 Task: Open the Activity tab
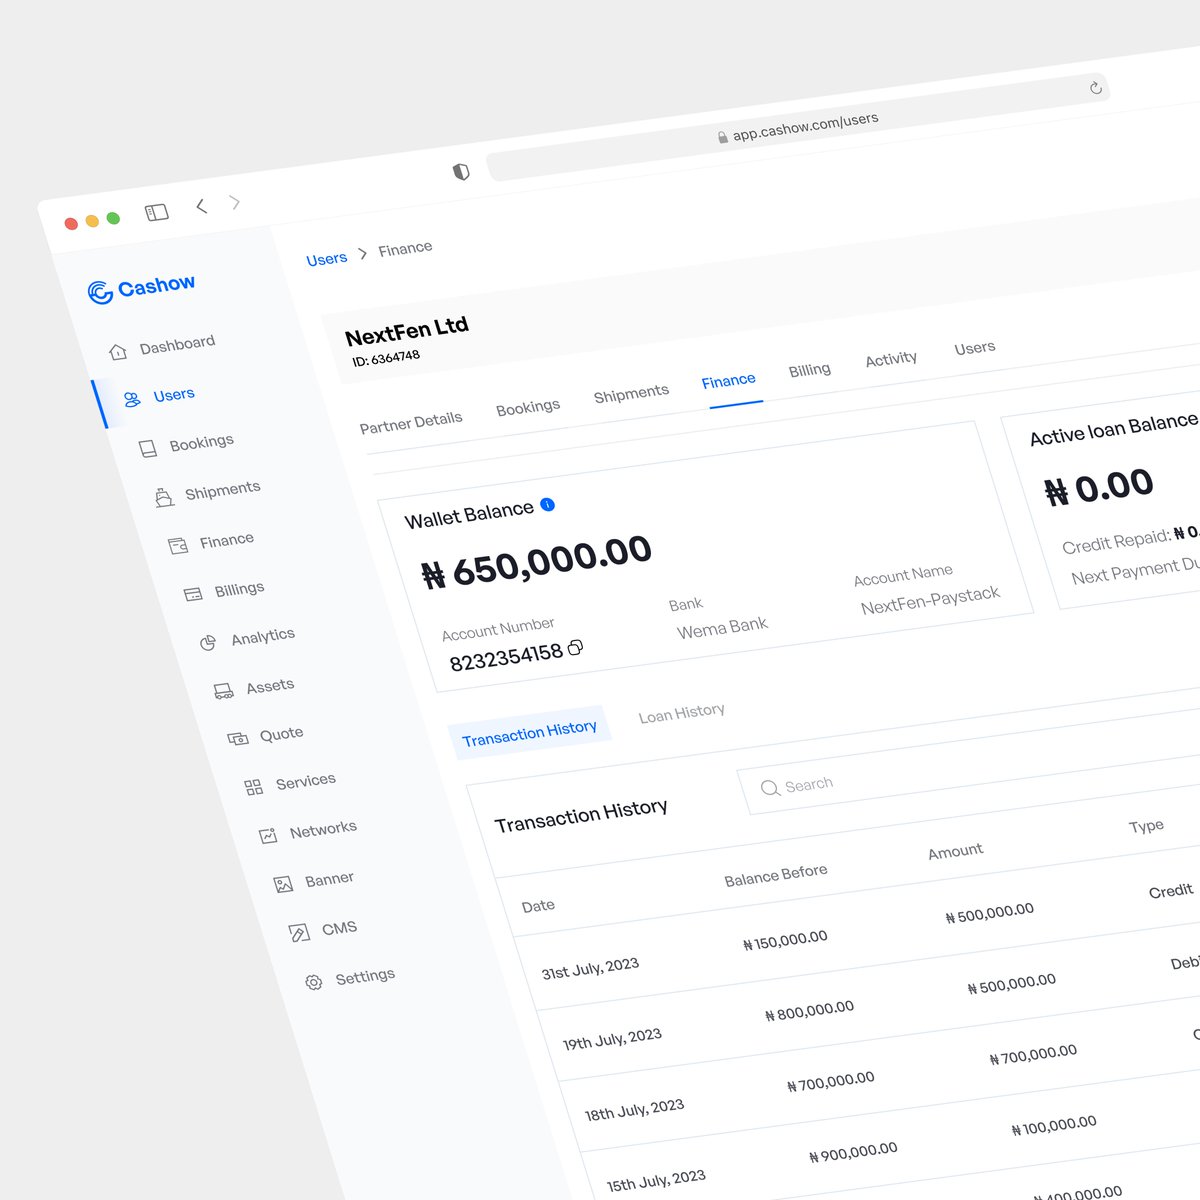pyautogui.click(x=891, y=359)
